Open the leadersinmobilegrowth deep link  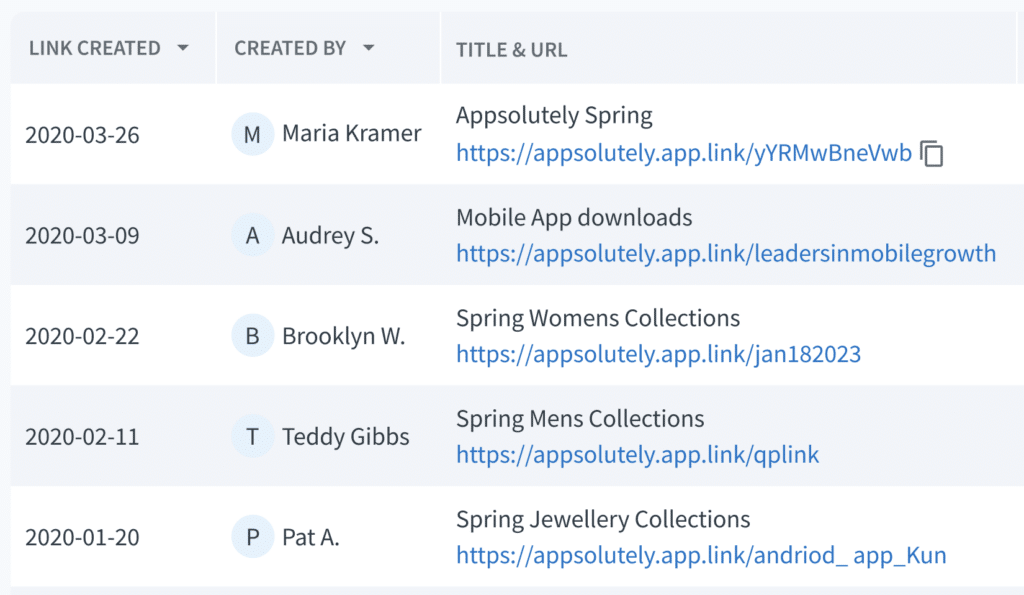pyautogui.click(x=726, y=254)
